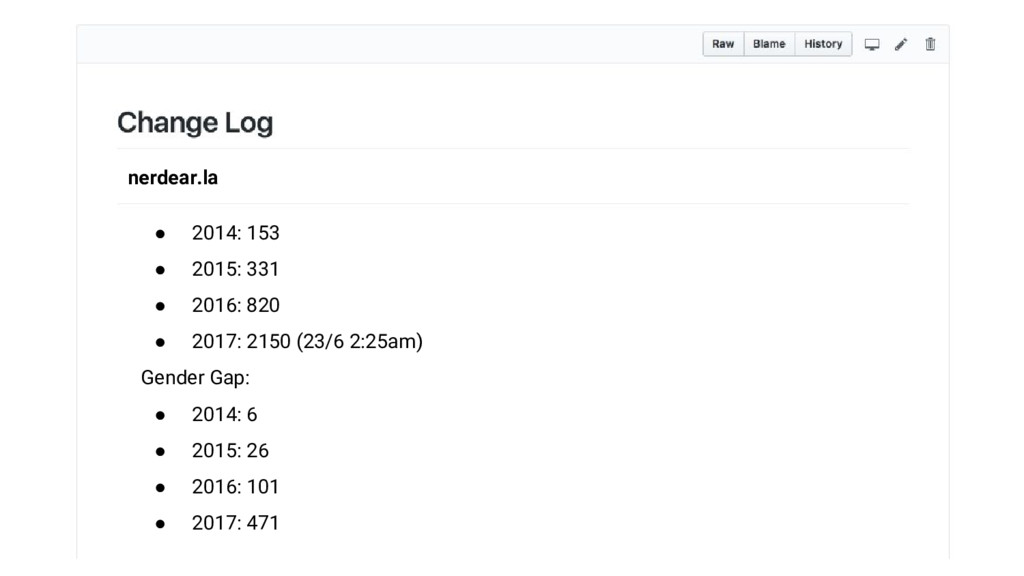Select the "2017: 2150" attendance entry

pyautogui.click(x=241, y=341)
